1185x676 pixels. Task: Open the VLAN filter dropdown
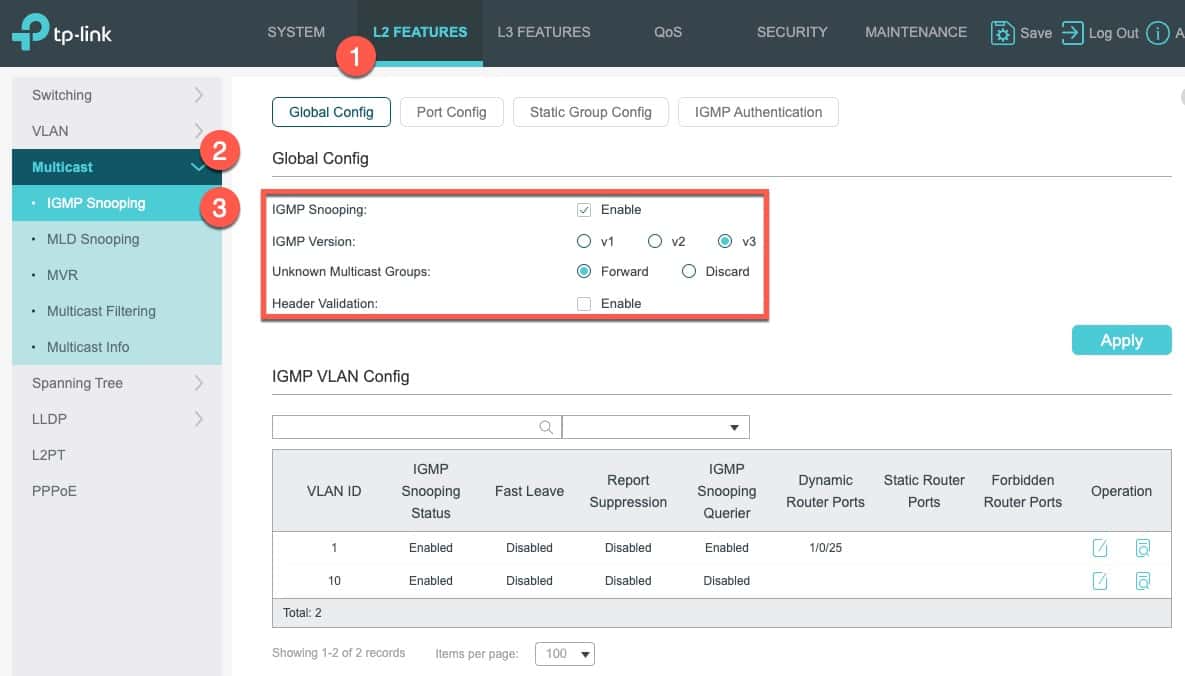[656, 427]
